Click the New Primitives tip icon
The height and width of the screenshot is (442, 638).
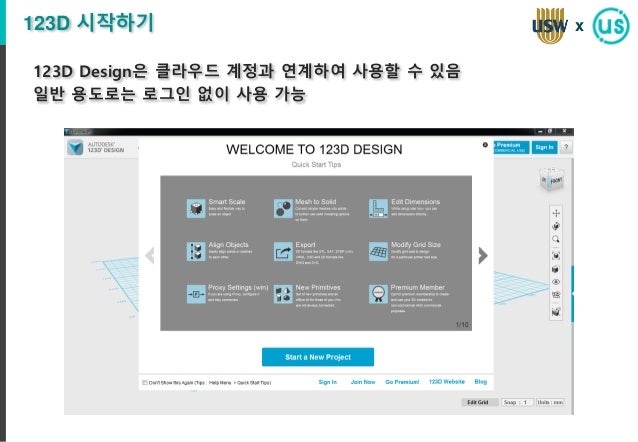click(x=283, y=294)
